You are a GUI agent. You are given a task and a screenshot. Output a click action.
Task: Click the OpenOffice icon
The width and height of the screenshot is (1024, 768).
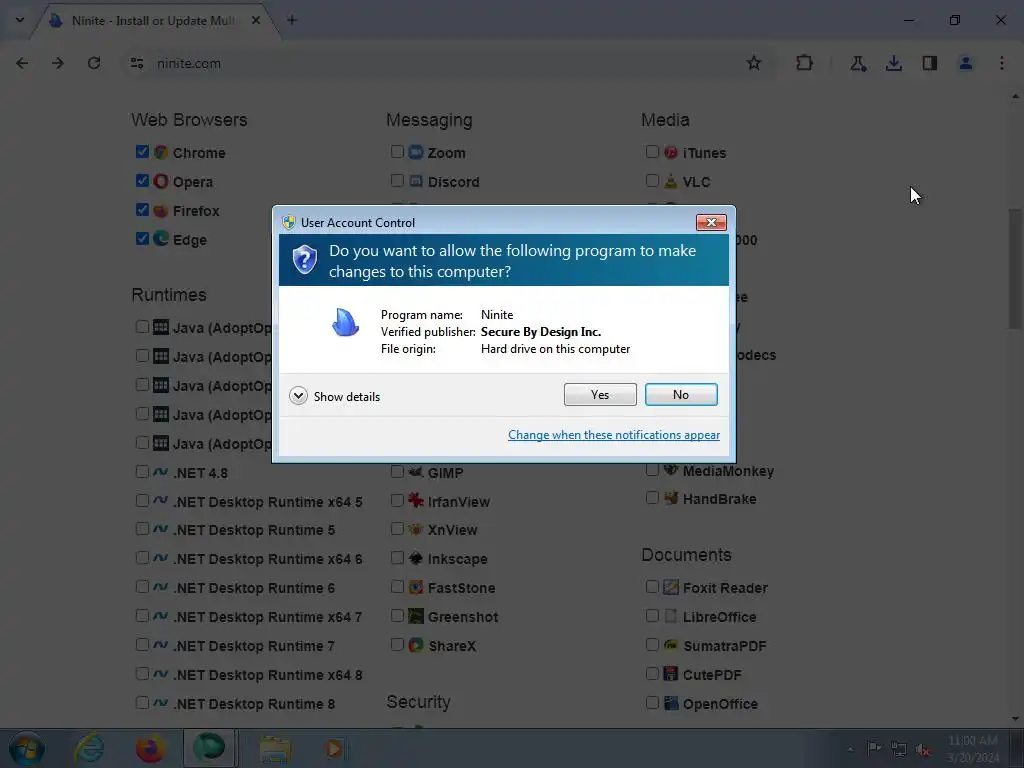tap(671, 703)
